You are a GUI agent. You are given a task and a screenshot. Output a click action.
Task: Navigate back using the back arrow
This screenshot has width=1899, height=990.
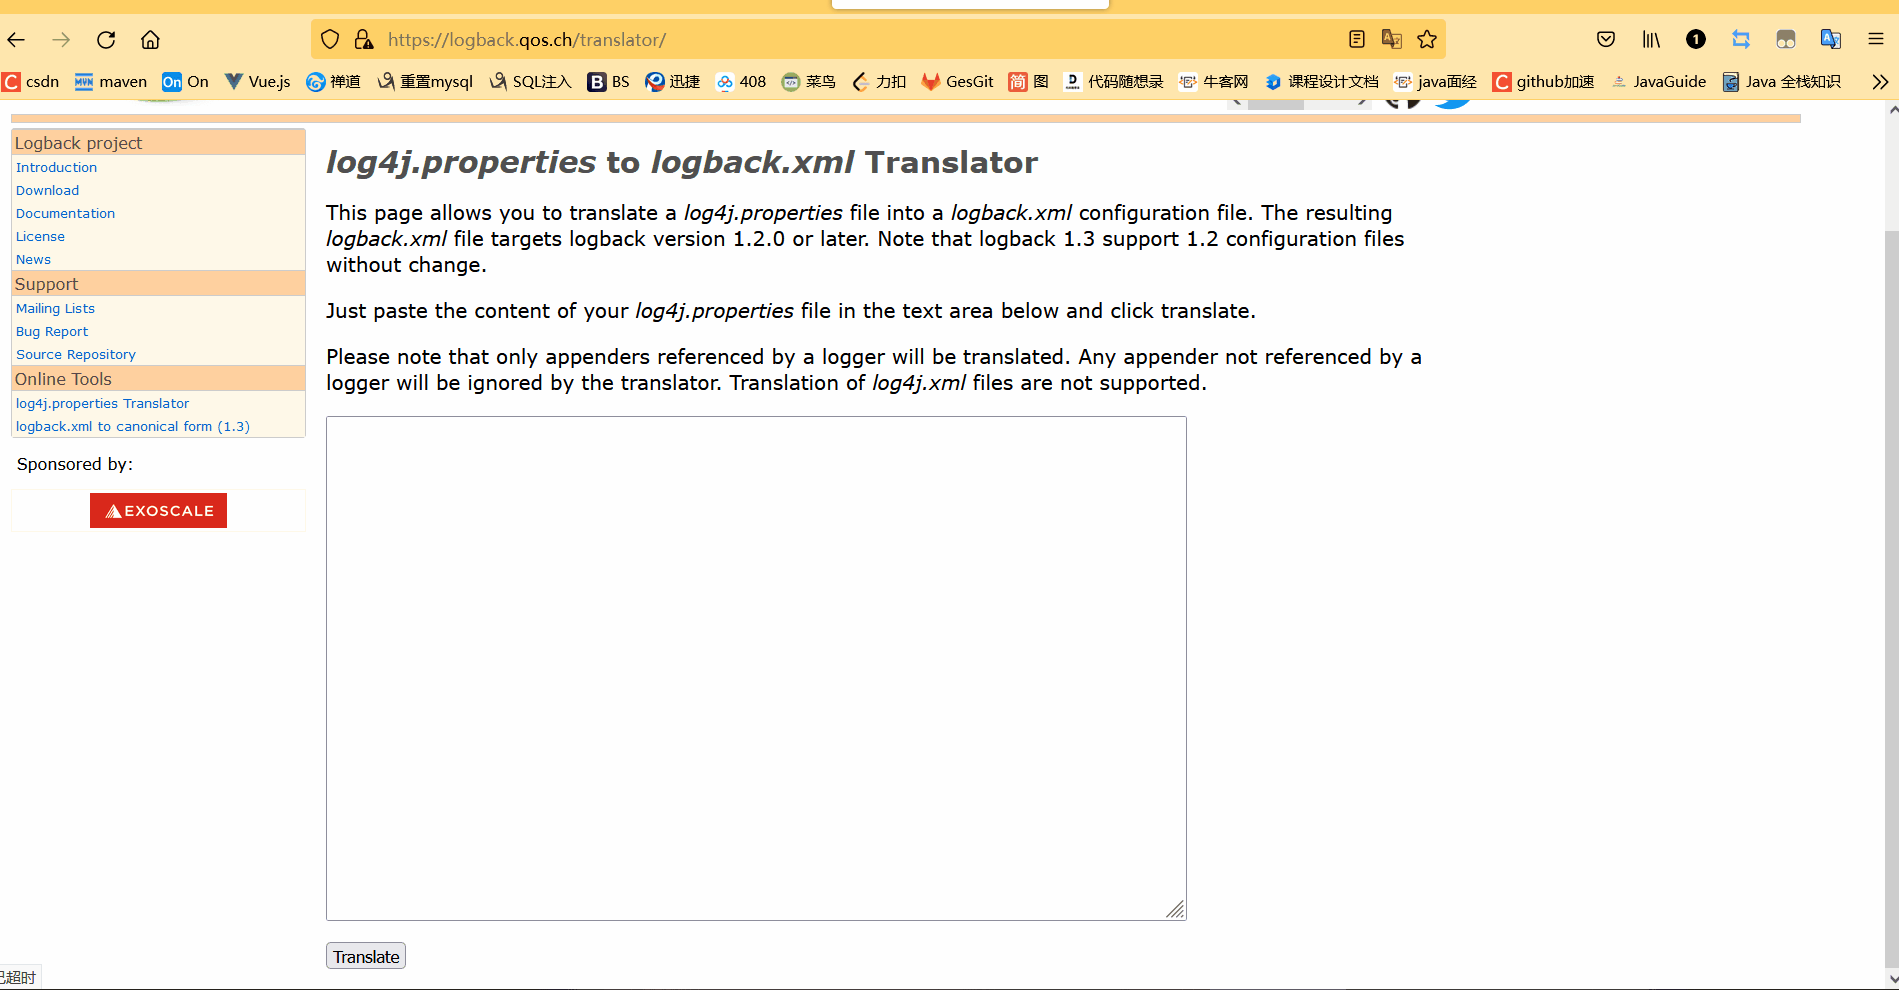coord(16,39)
